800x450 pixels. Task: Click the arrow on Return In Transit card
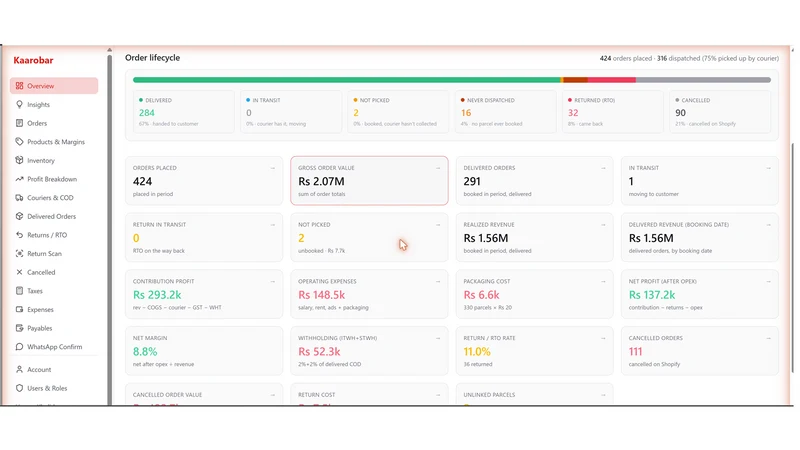tap(272, 224)
